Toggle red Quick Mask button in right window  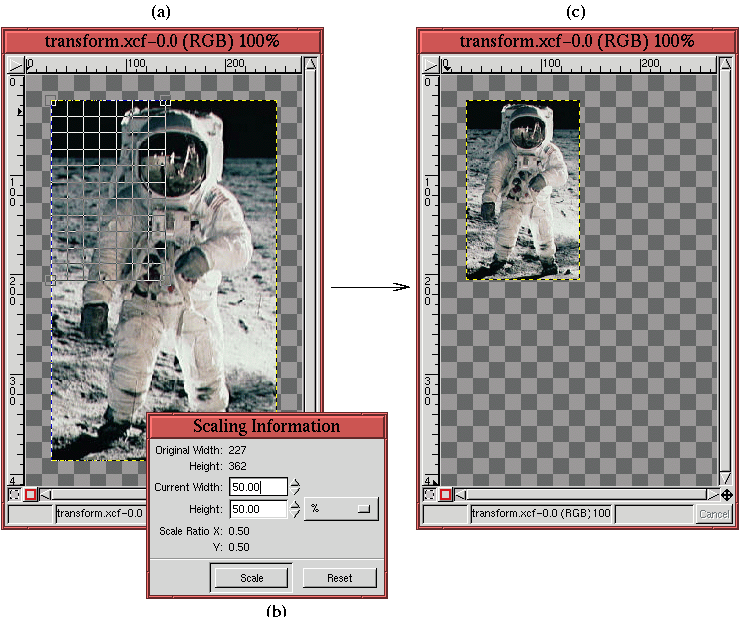pyautogui.click(x=444, y=494)
